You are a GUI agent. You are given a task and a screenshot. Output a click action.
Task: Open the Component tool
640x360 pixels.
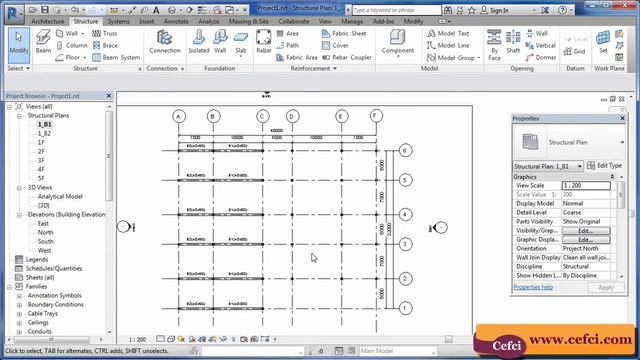[x=398, y=42]
